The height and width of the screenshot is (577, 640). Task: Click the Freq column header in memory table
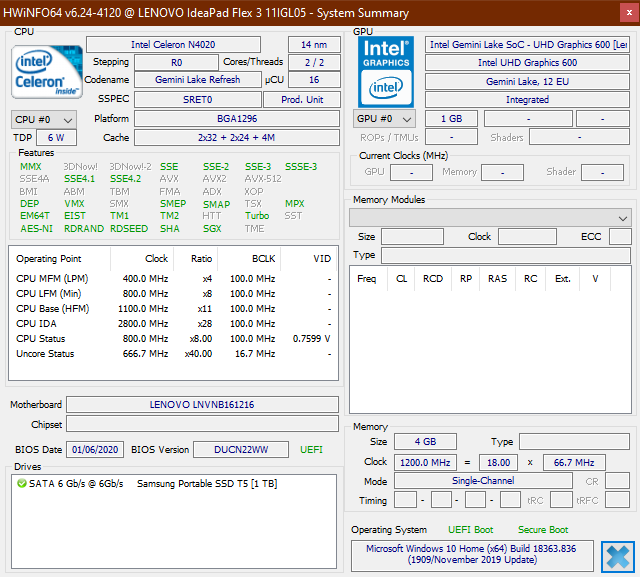coord(367,279)
